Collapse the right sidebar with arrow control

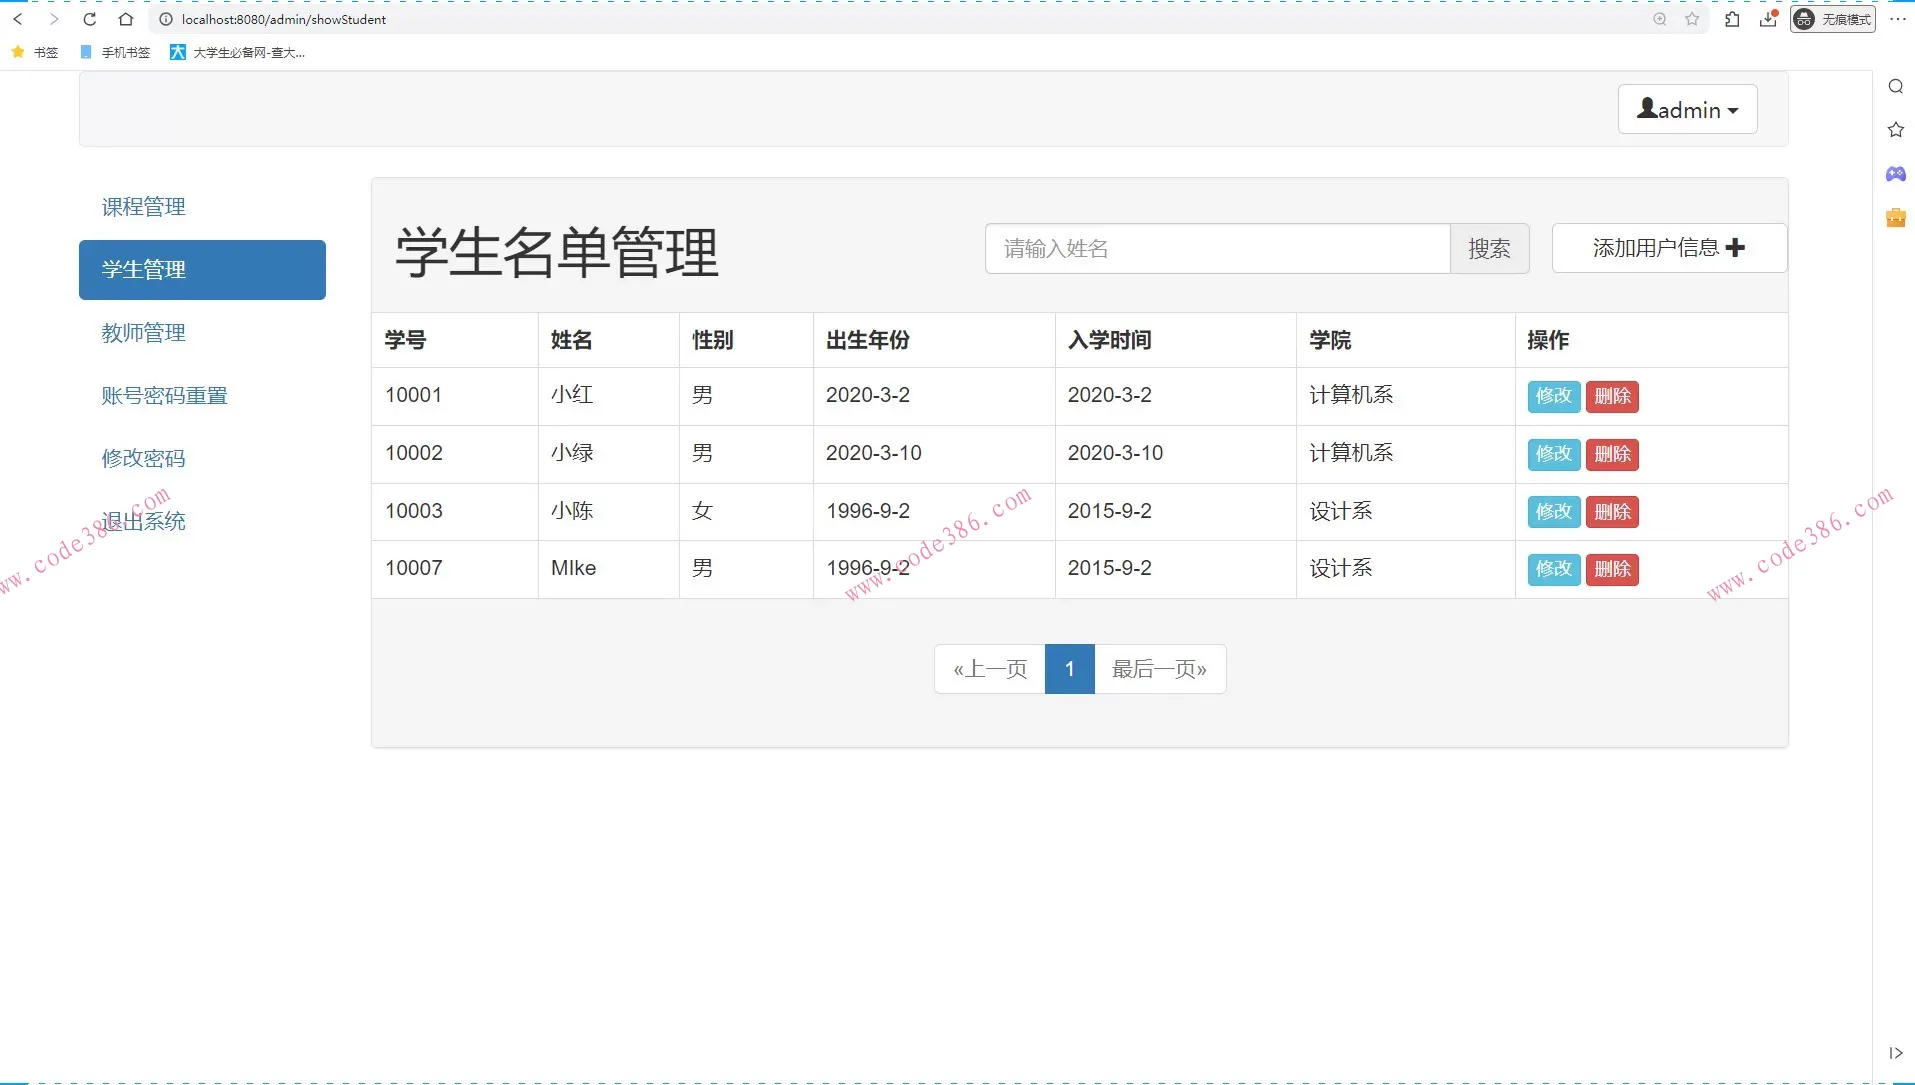[x=1896, y=1053]
